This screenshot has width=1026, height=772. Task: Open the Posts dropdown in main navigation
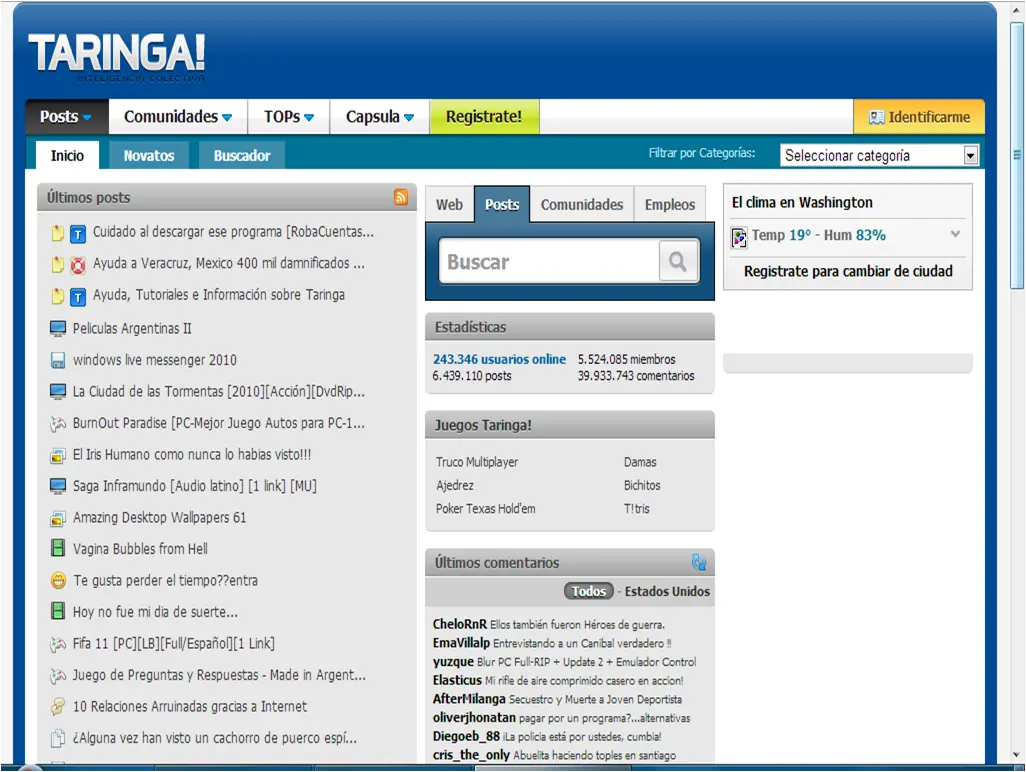pos(66,116)
